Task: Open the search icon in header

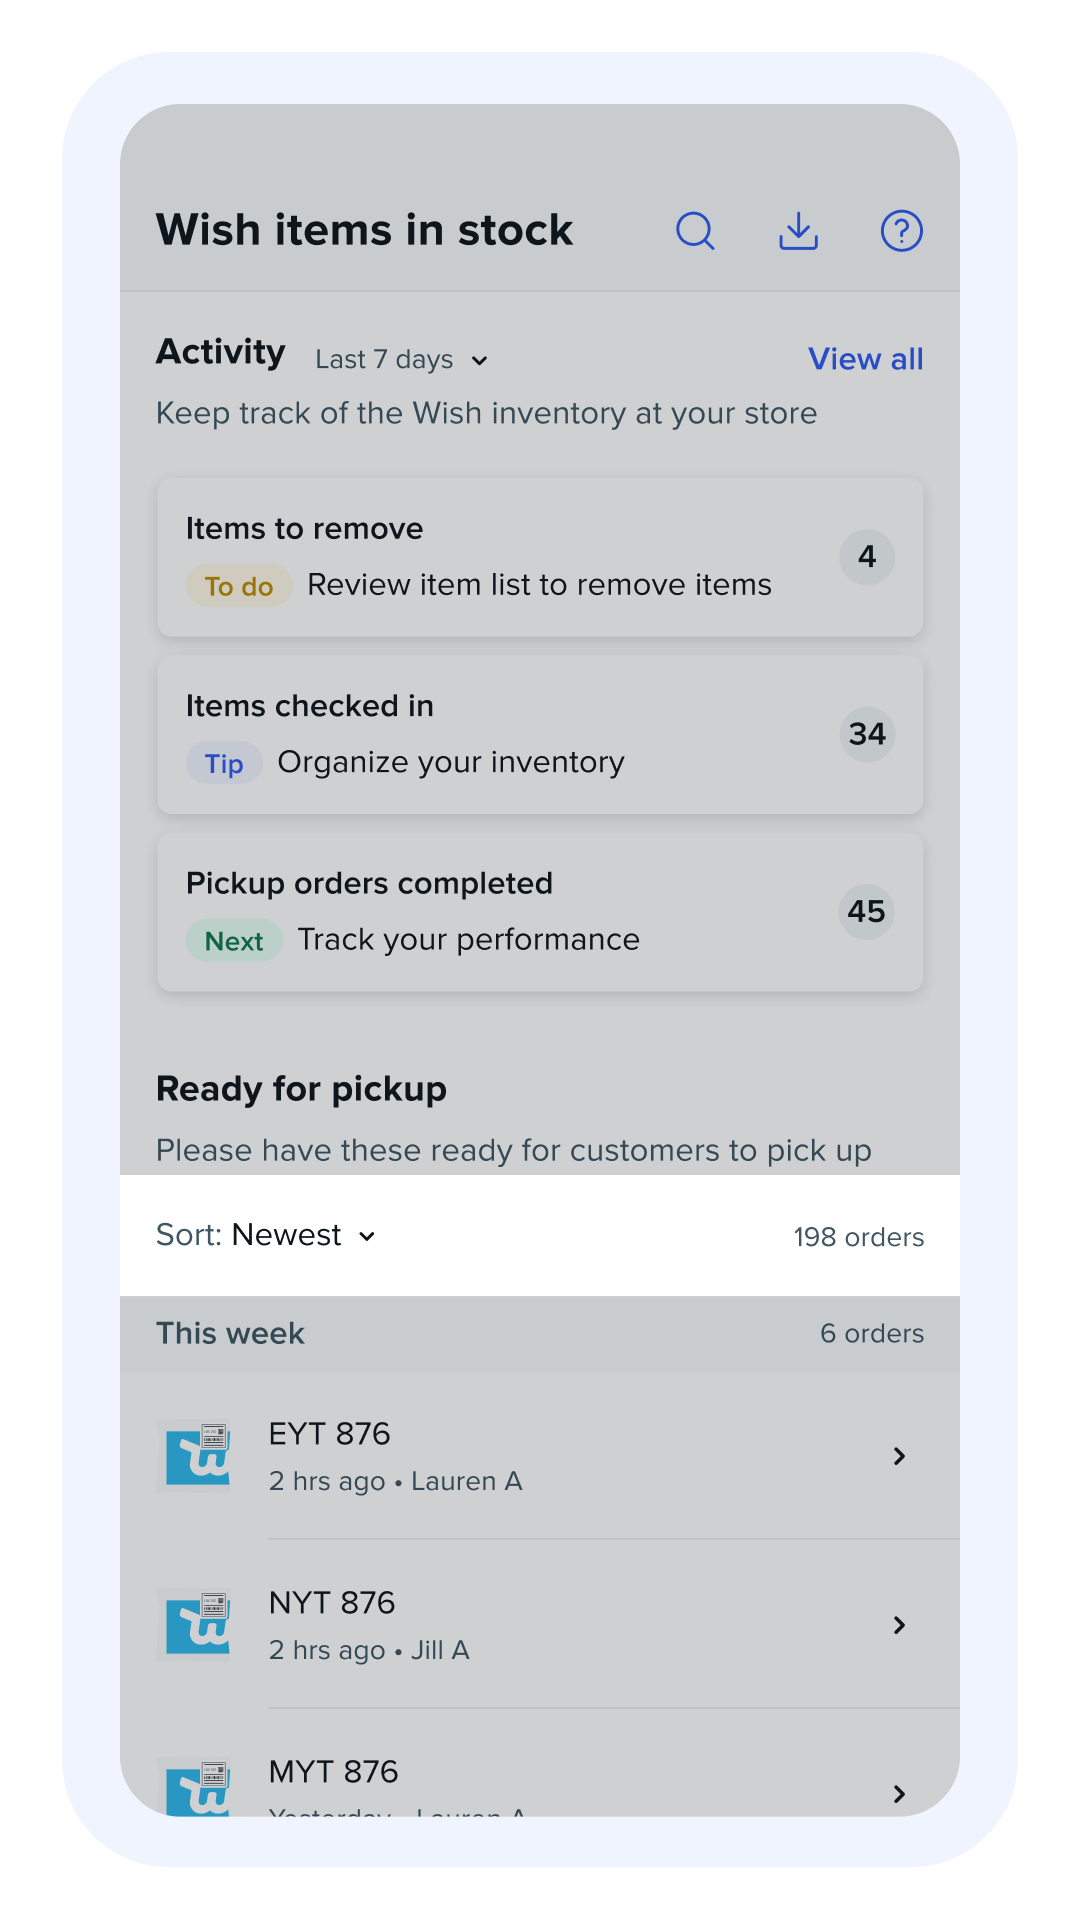Action: [x=695, y=231]
